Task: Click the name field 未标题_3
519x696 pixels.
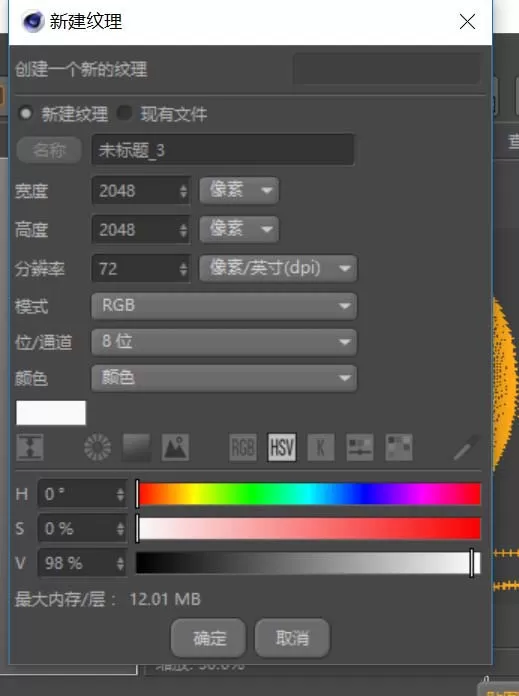Action: 223,150
